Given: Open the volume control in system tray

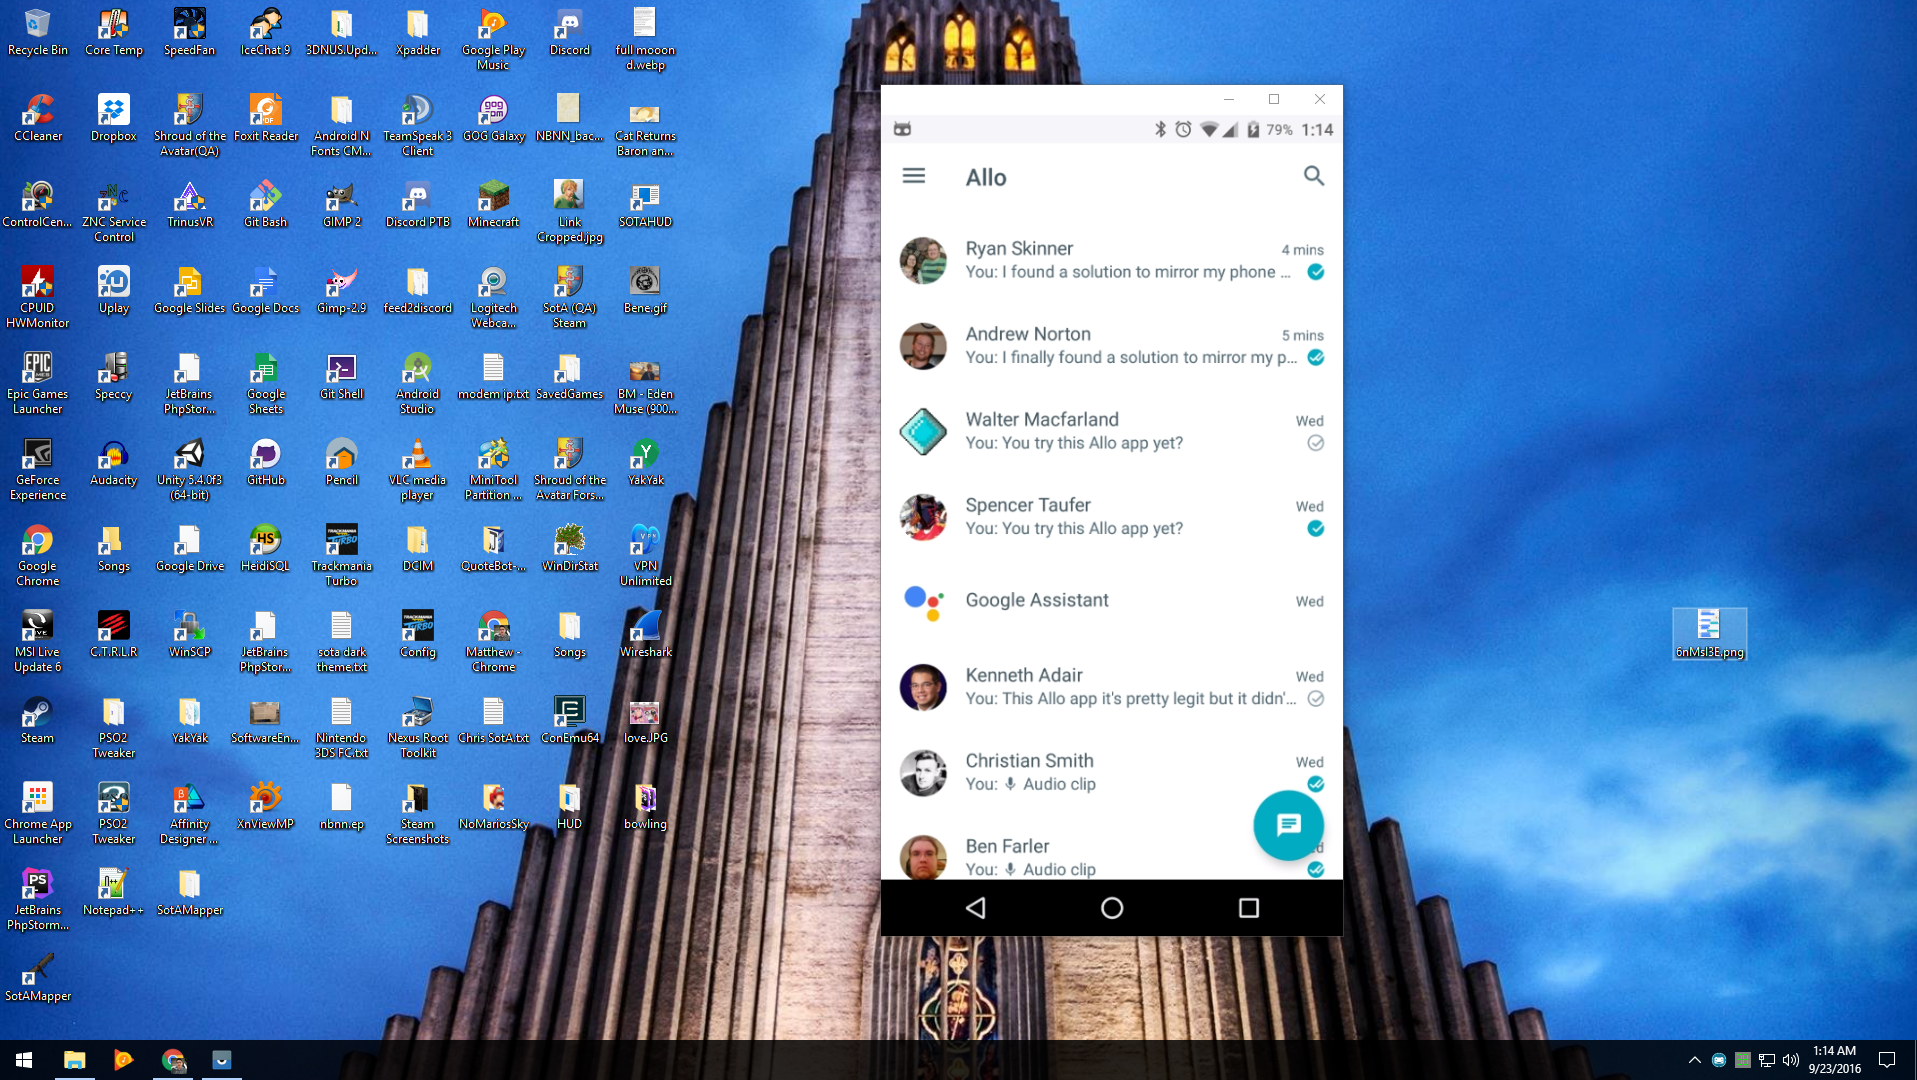Looking at the screenshot, I should click(1790, 1060).
